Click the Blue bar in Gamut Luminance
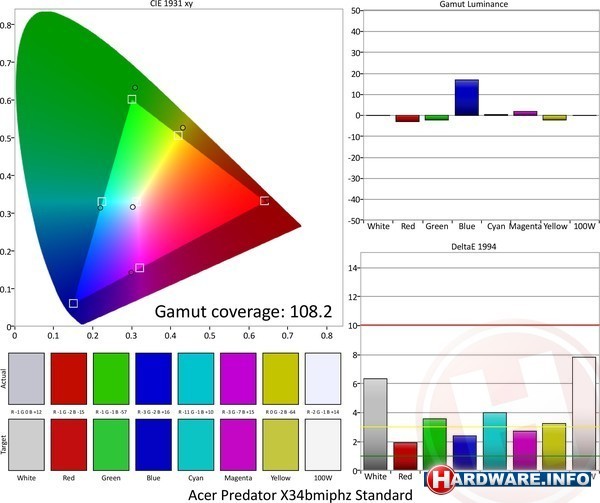600x503 pixels. point(467,98)
